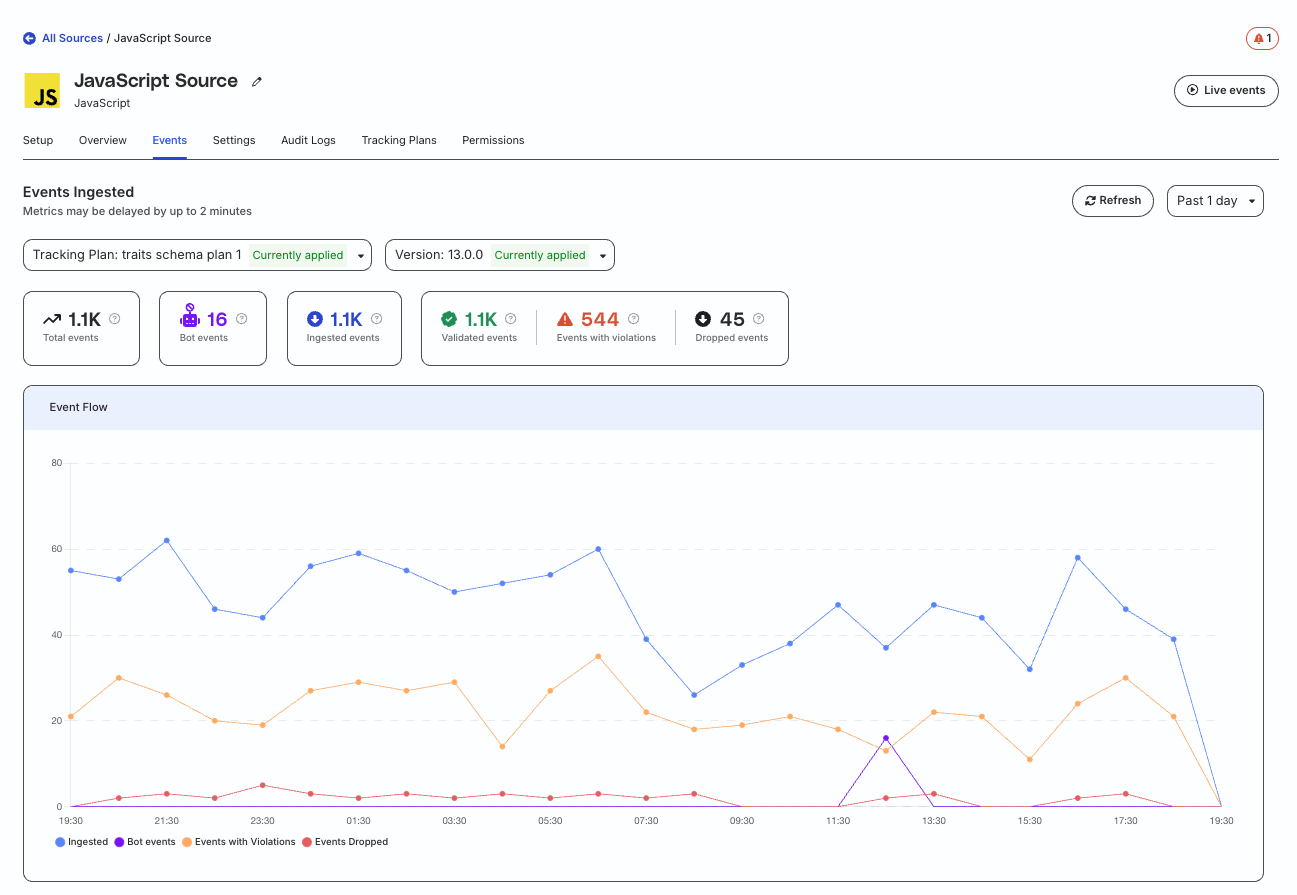Click the 544 events with violations count

(600, 319)
